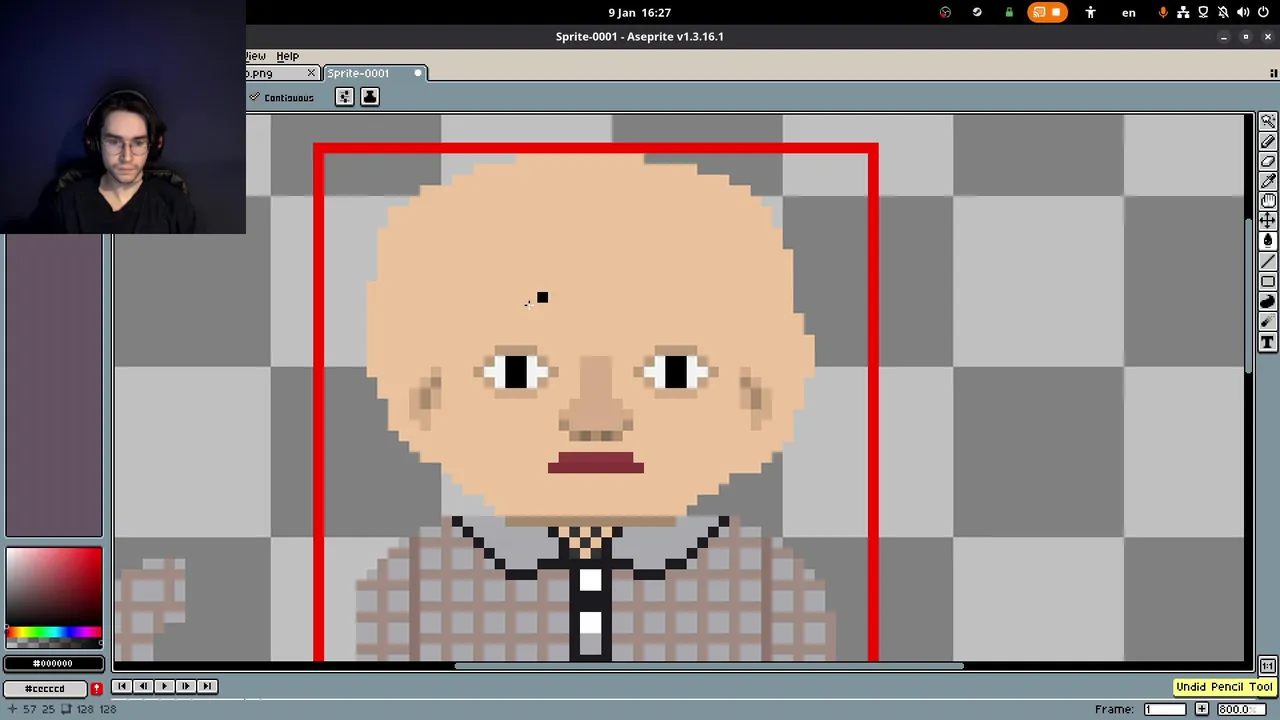Click the '57 25' cursor position text
The width and height of the screenshot is (1280, 720).
click(38, 709)
